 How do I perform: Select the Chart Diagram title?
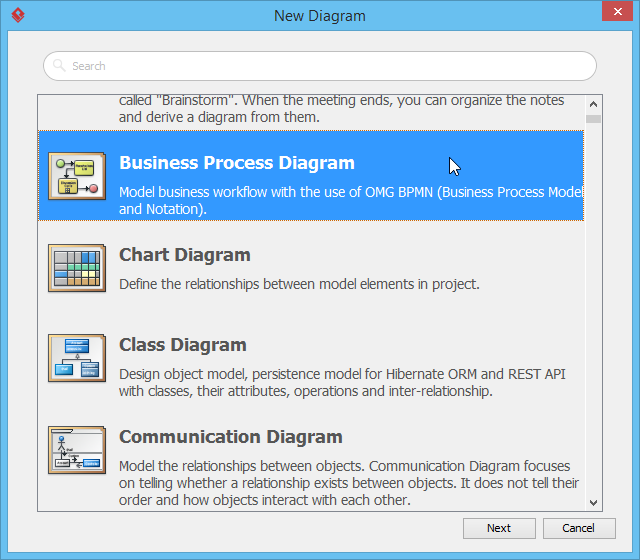184,255
